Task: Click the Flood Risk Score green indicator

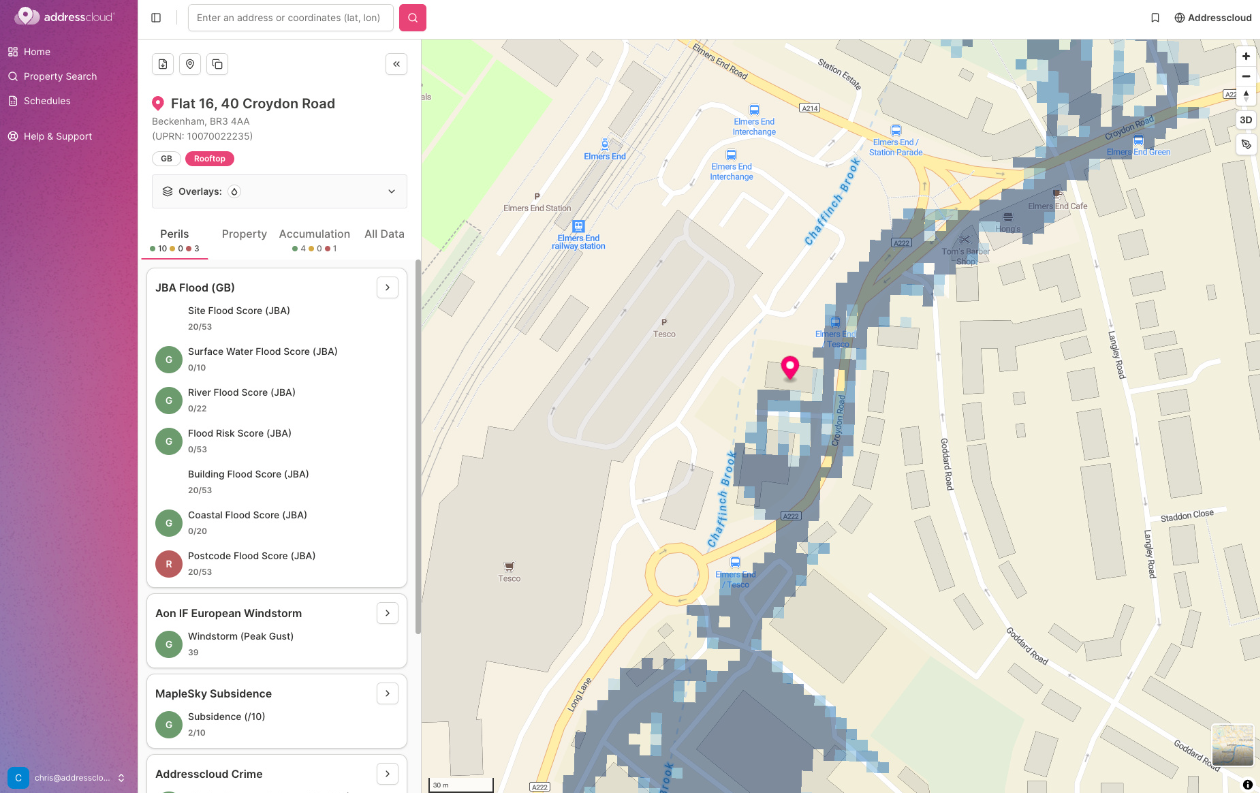Action: click(168, 442)
